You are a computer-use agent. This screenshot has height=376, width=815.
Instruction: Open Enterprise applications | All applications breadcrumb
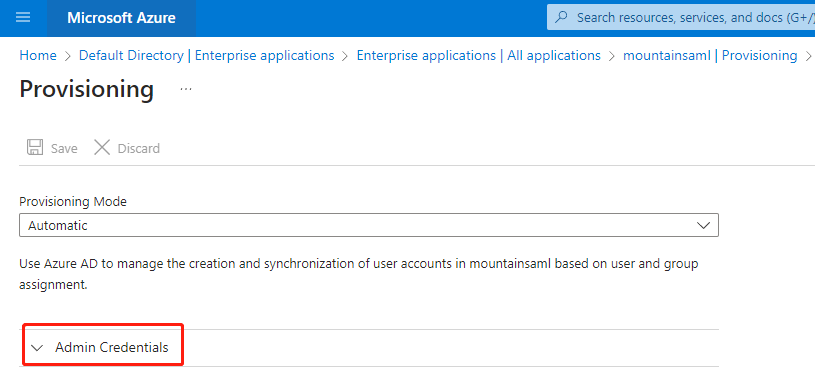coord(478,56)
